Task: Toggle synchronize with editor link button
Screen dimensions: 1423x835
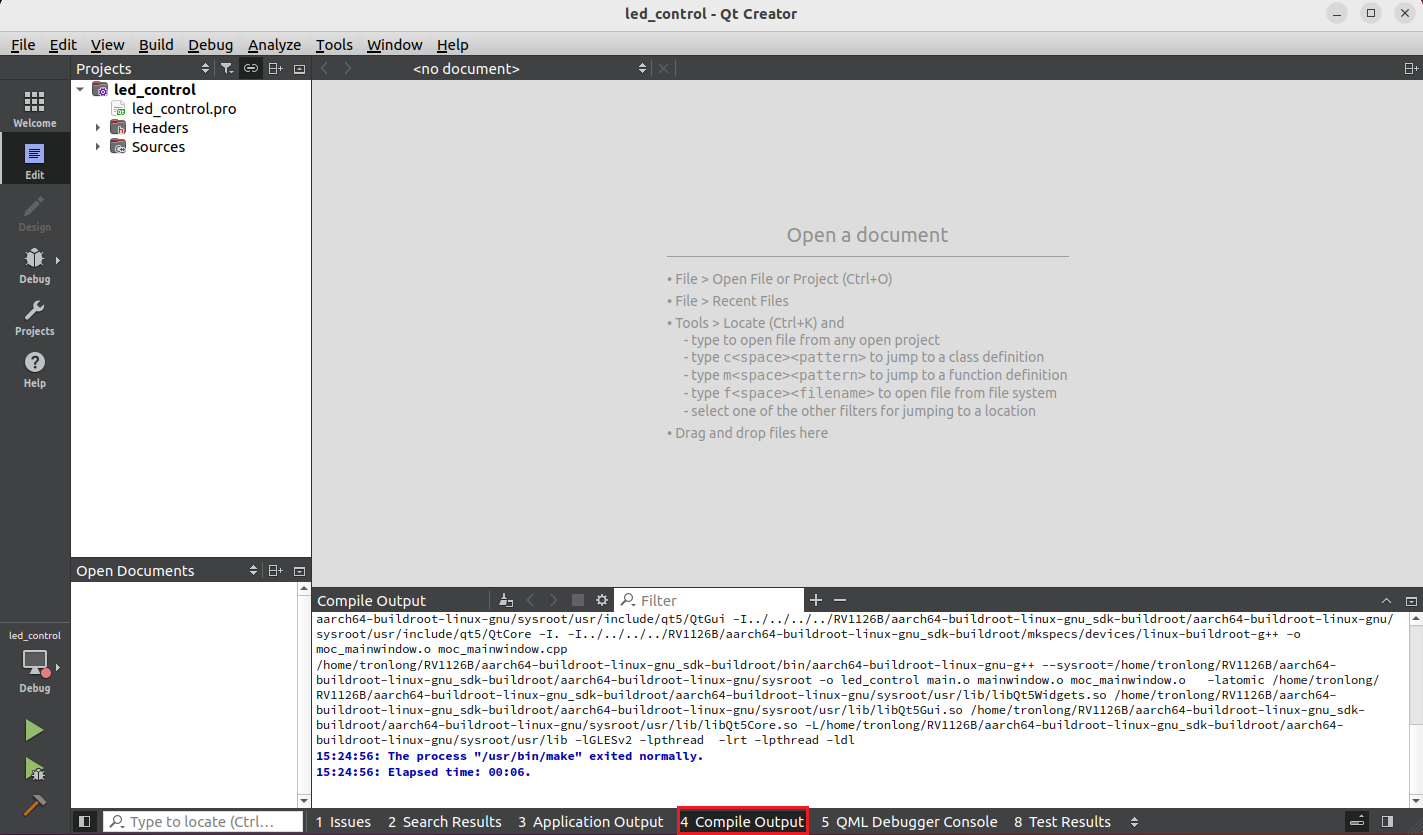Action: tap(251, 68)
